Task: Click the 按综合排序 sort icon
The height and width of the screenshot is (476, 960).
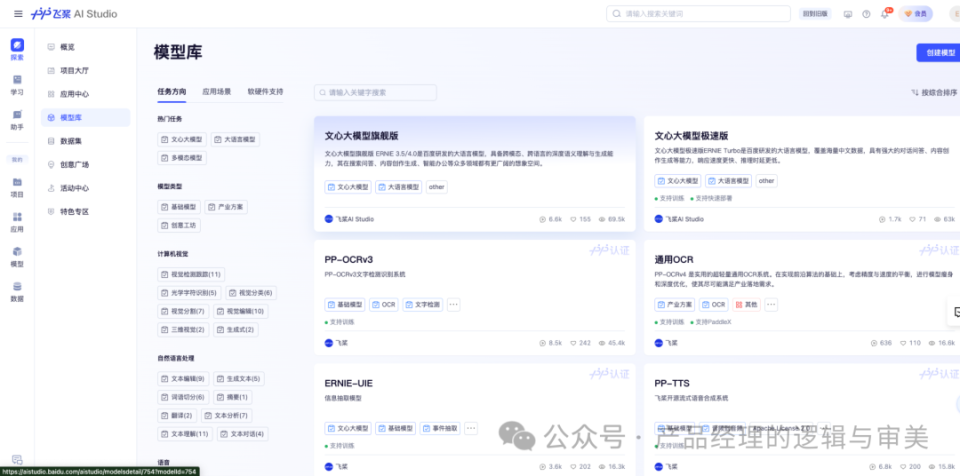Action: point(915,93)
